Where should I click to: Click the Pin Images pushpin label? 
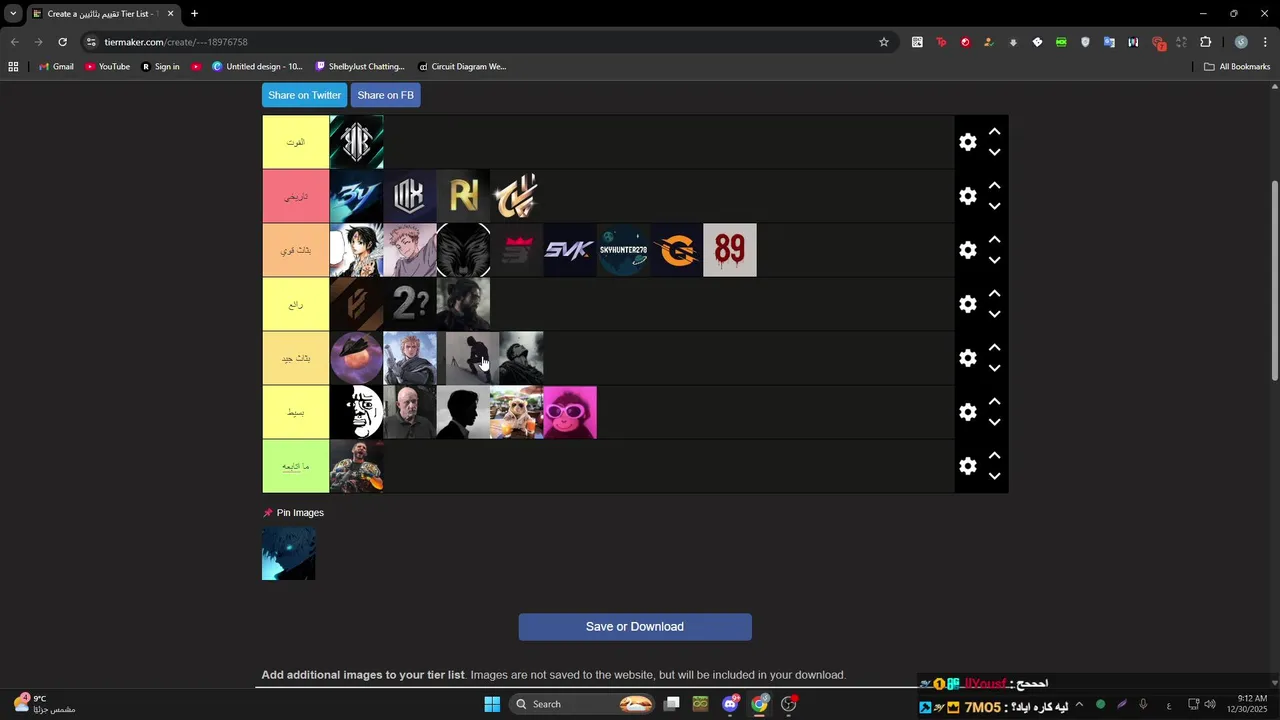[x=293, y=513]
